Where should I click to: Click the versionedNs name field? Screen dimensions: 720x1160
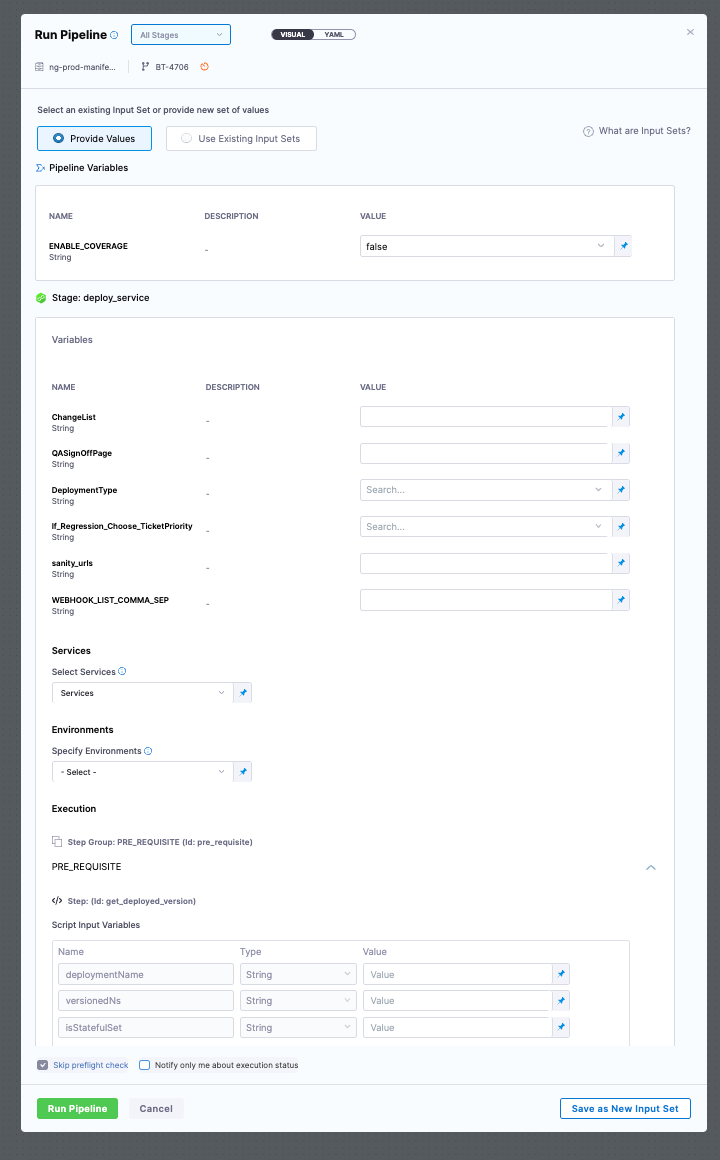click(x=146, y=1001)
